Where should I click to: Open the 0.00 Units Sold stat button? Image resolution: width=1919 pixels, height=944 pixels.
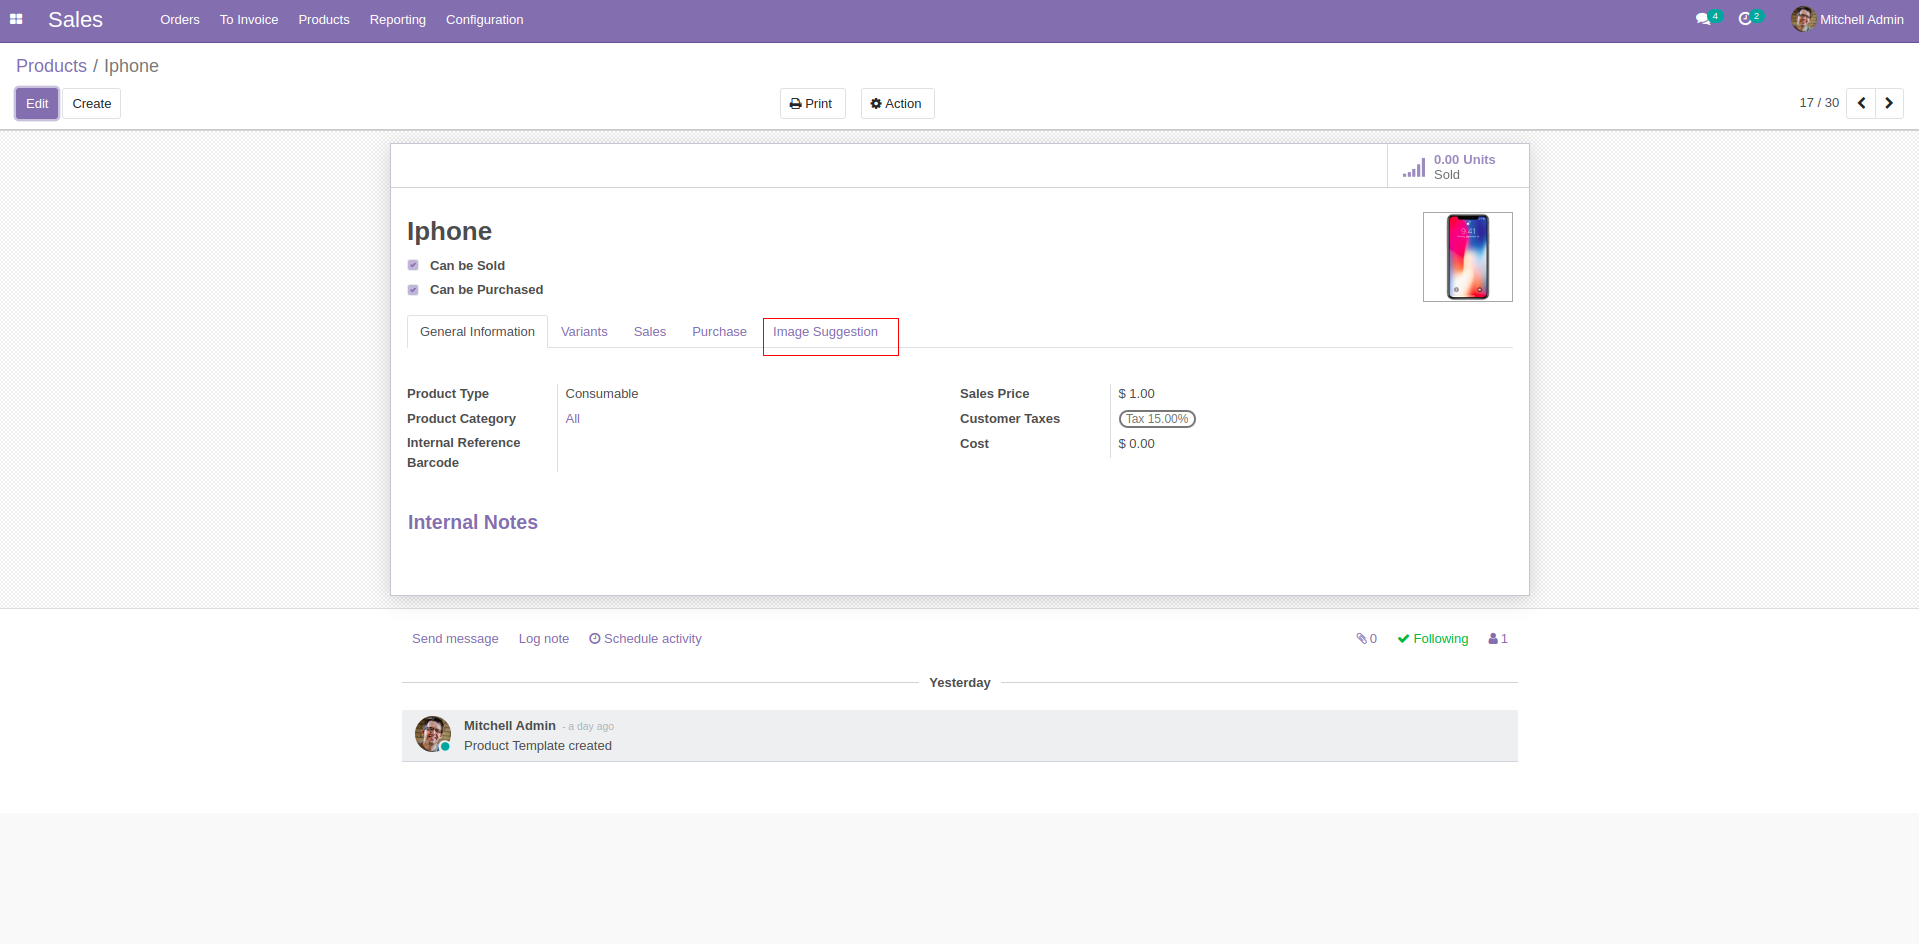(1458, 166)
